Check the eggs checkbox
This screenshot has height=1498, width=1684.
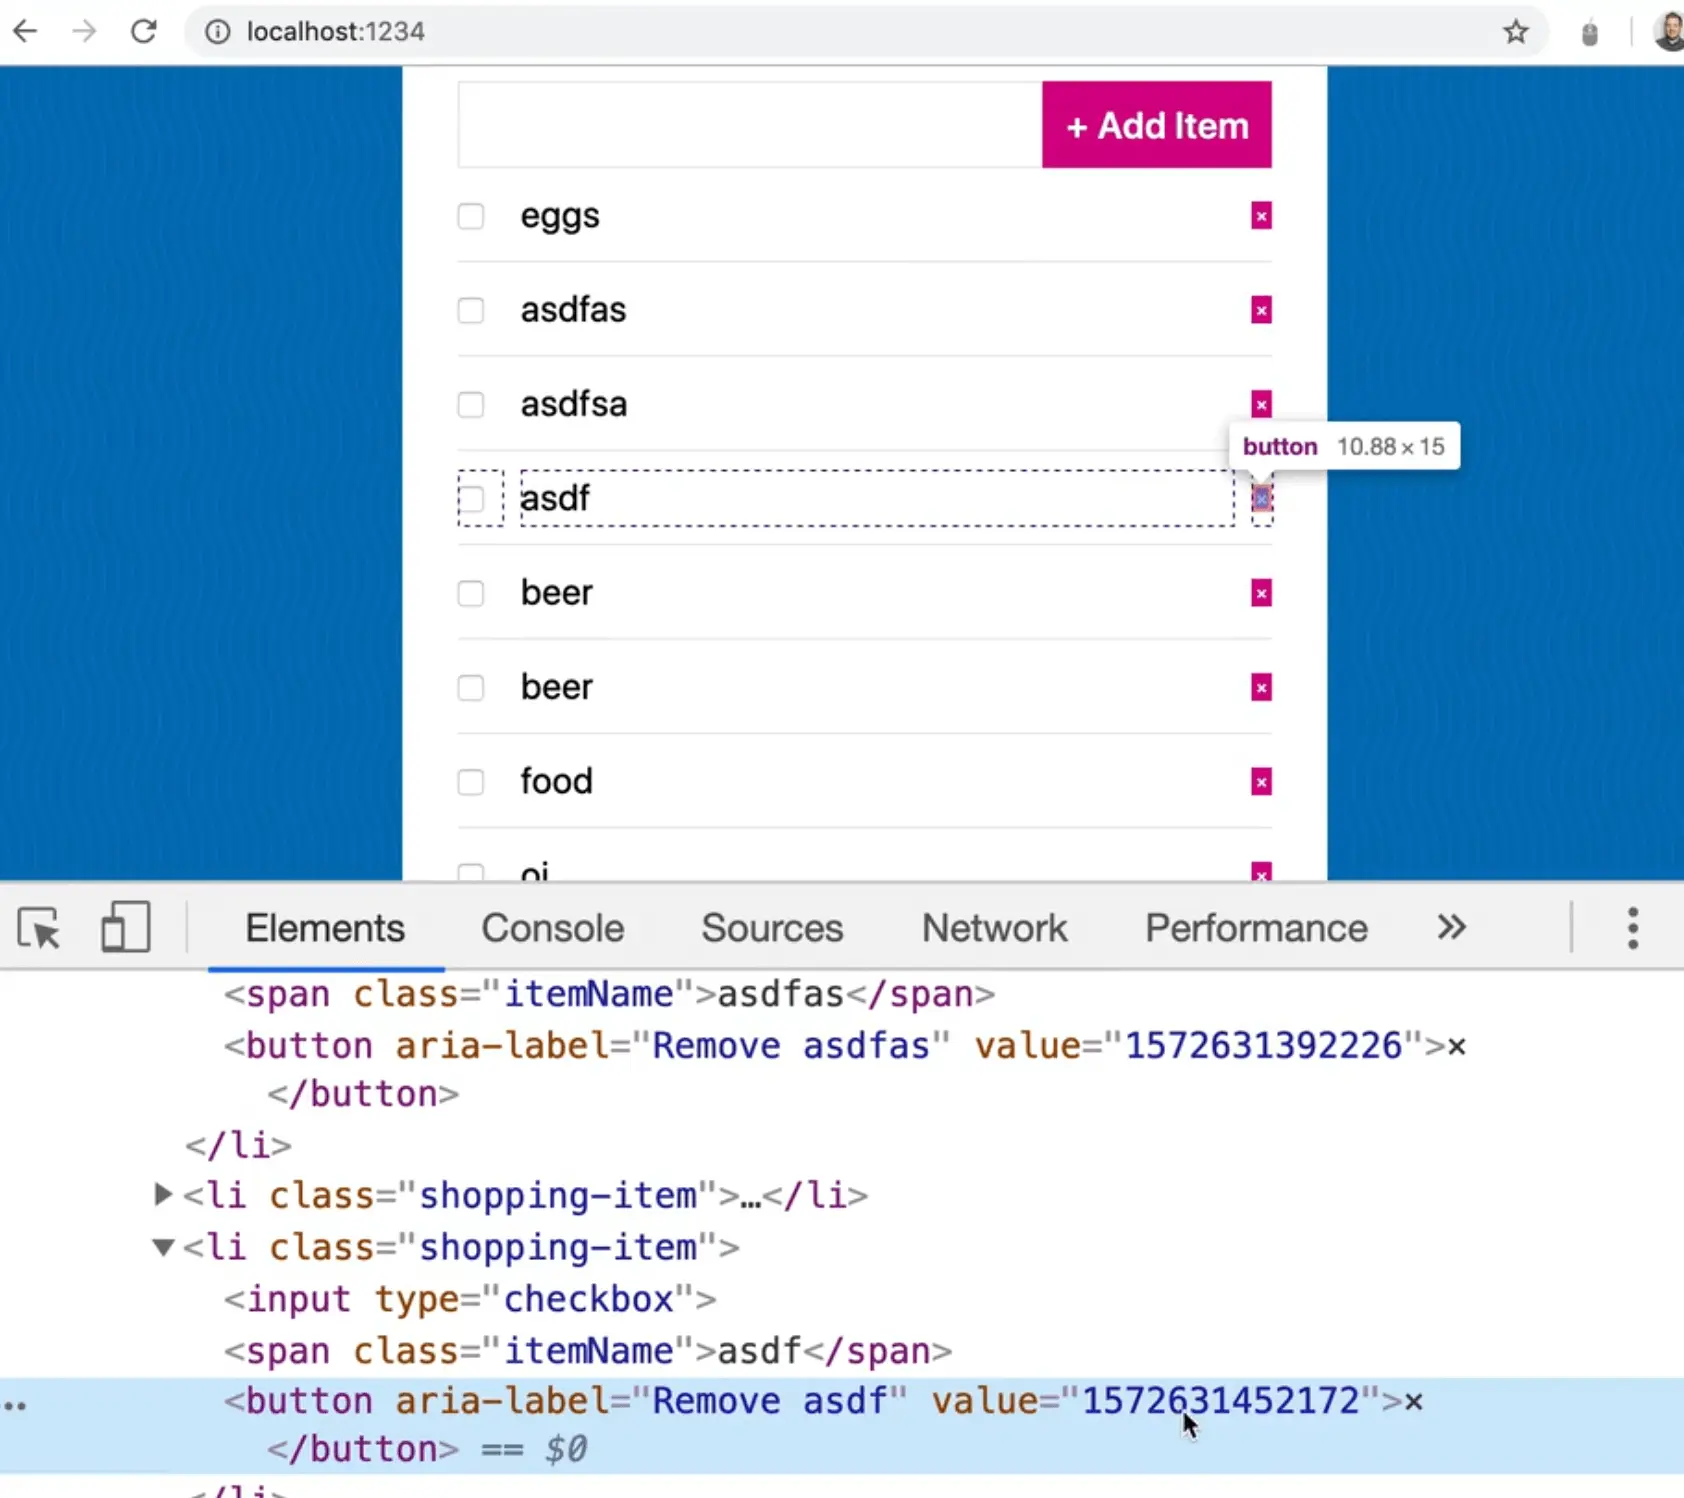point(471,216)
